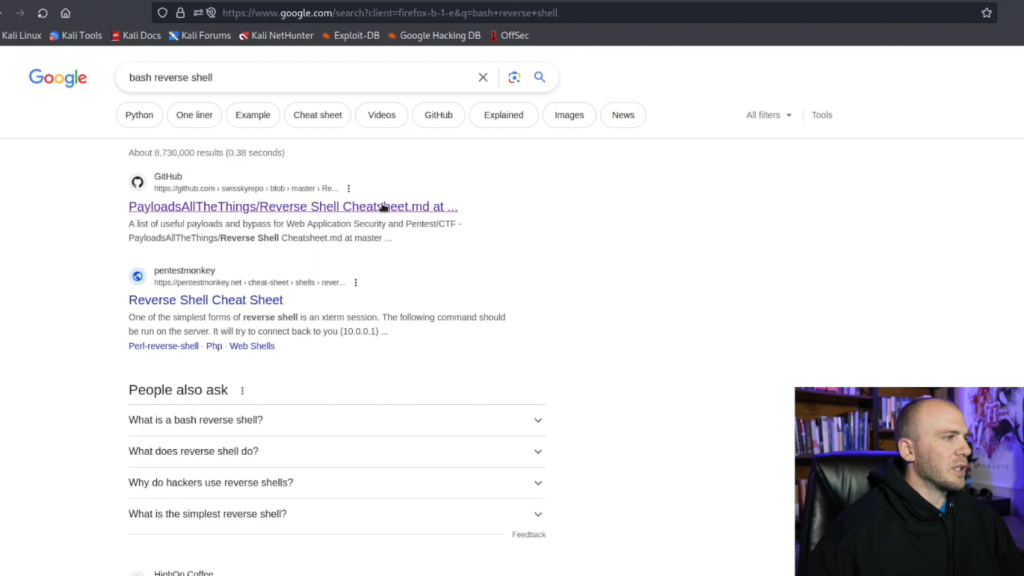The width and height of the screenshot is (1024, 576).
Task: Expand What is the simplest reverse shell?
Action: point(337,514)
